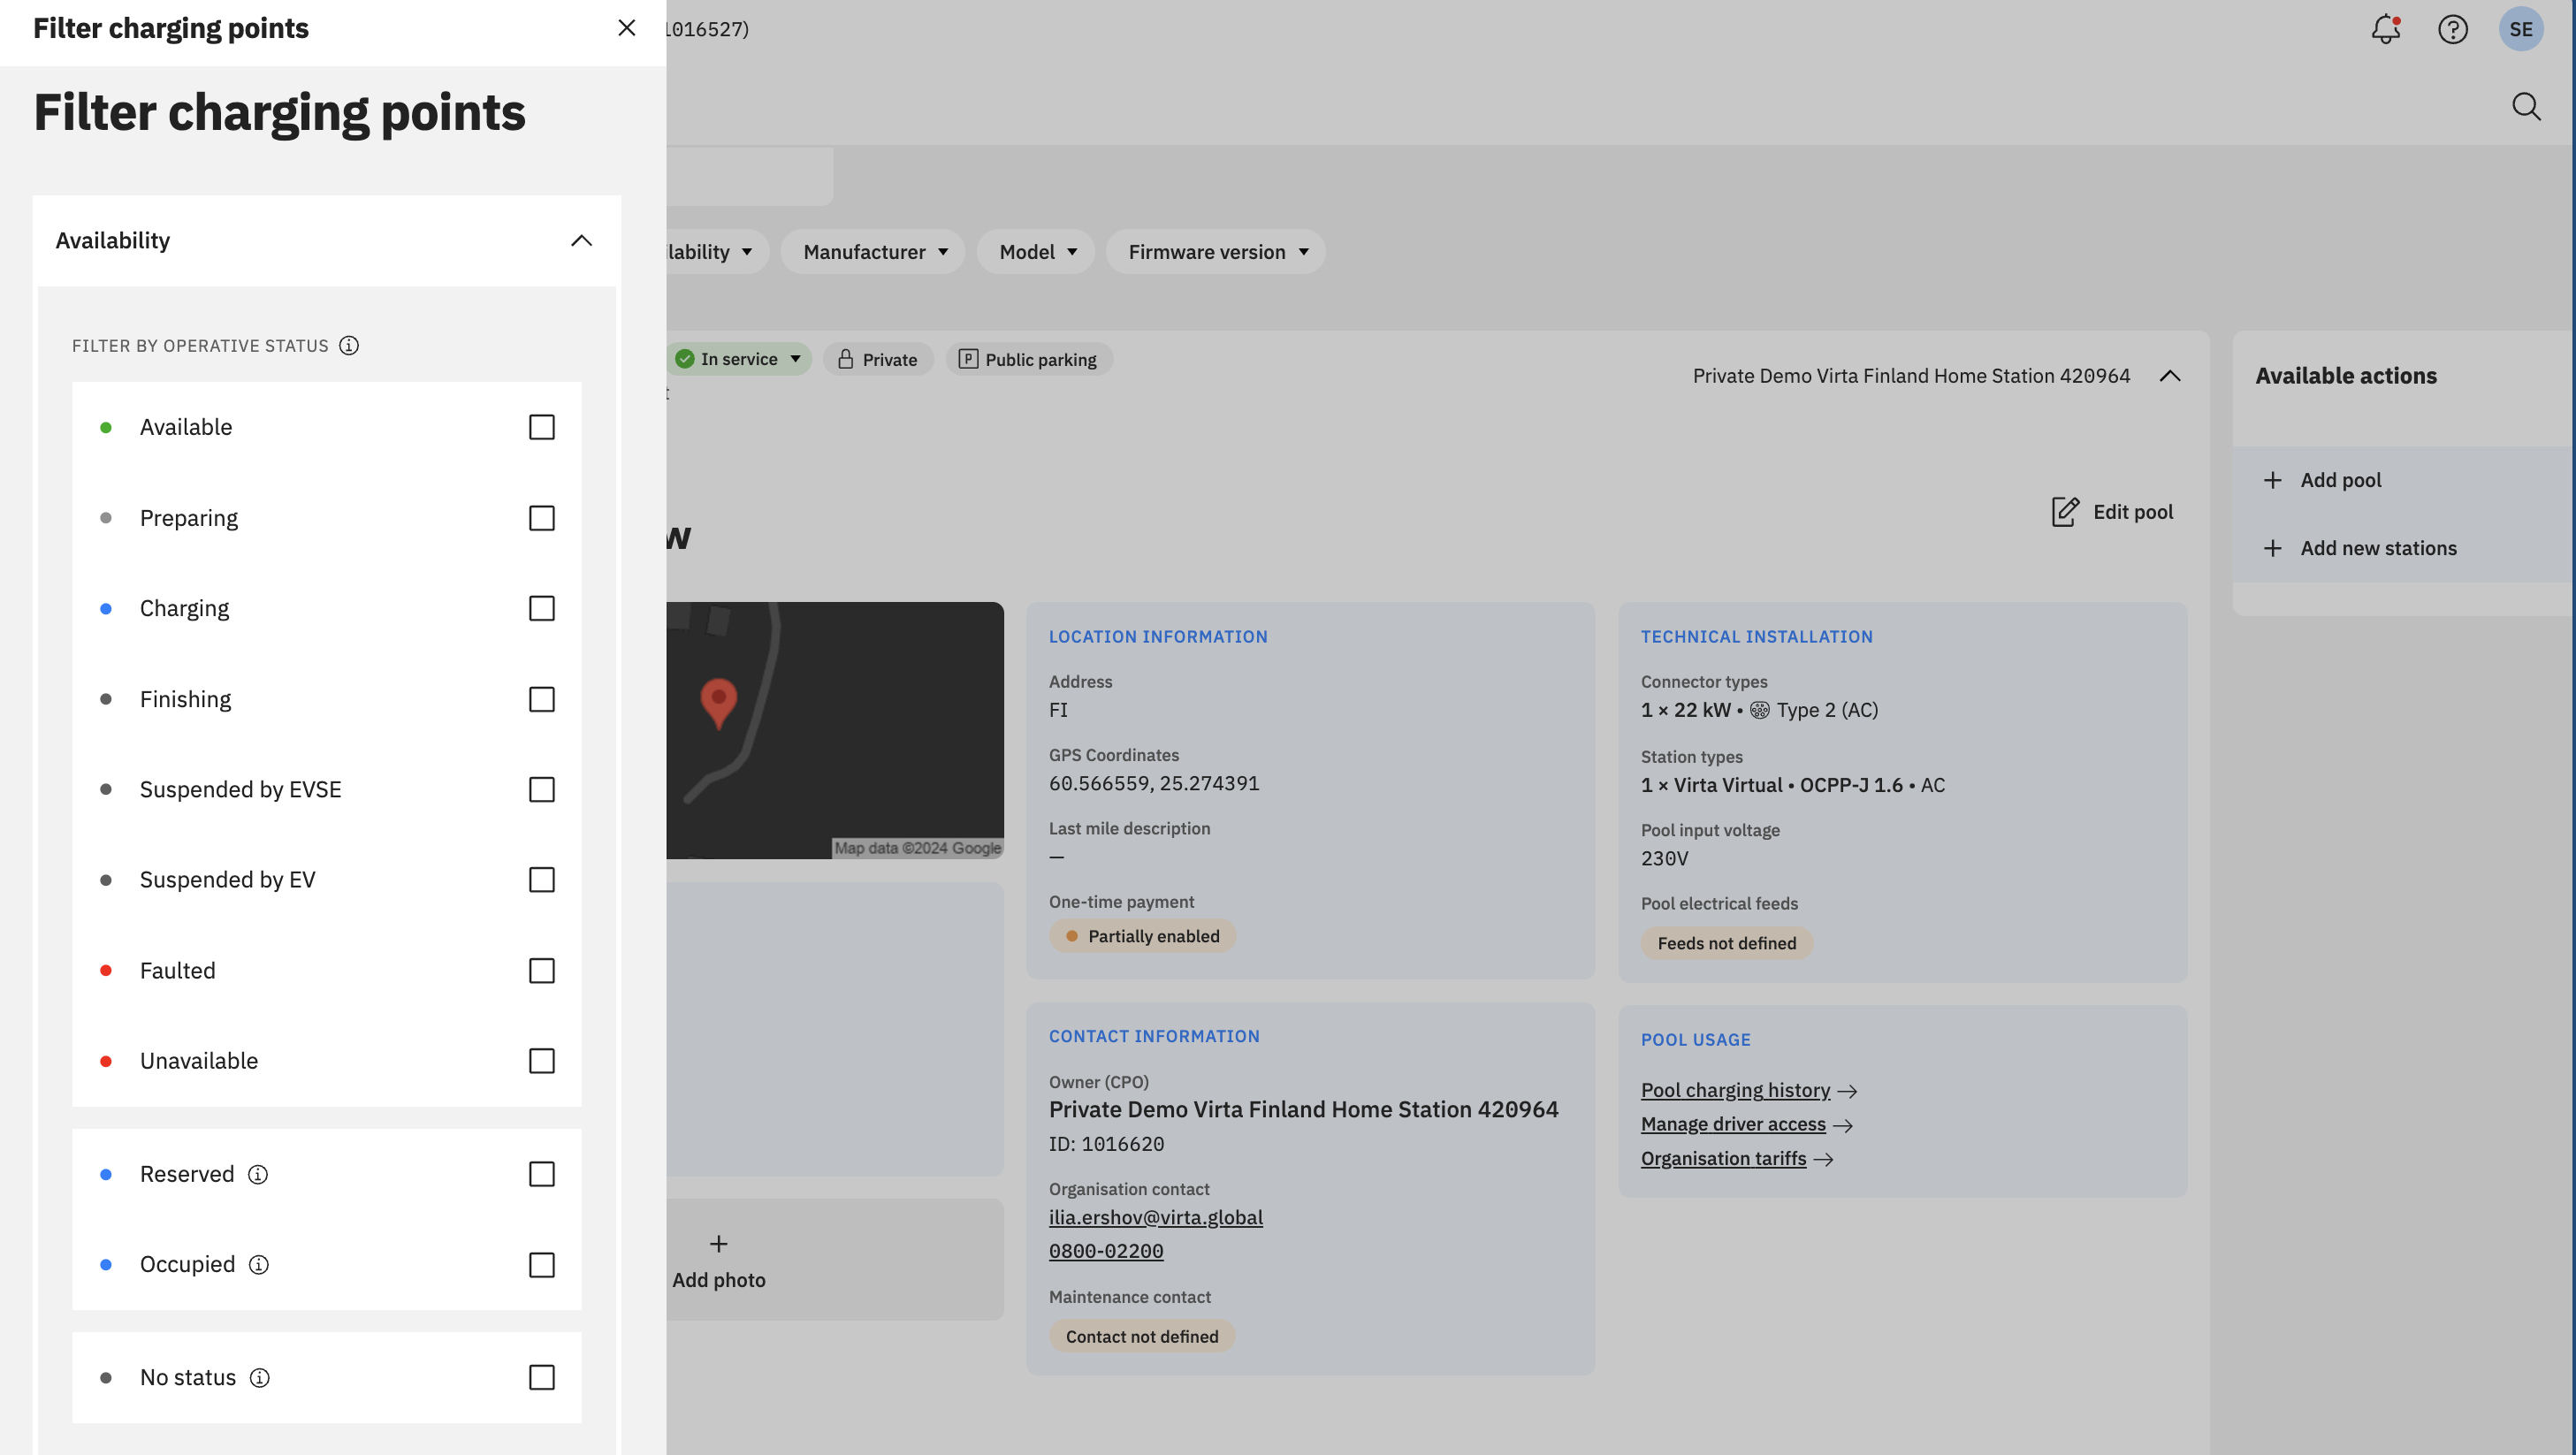The height and width of the screenshot is (1455, 2576).
Task: Open the SE user avatar menu
Action: coord(2521,29)
